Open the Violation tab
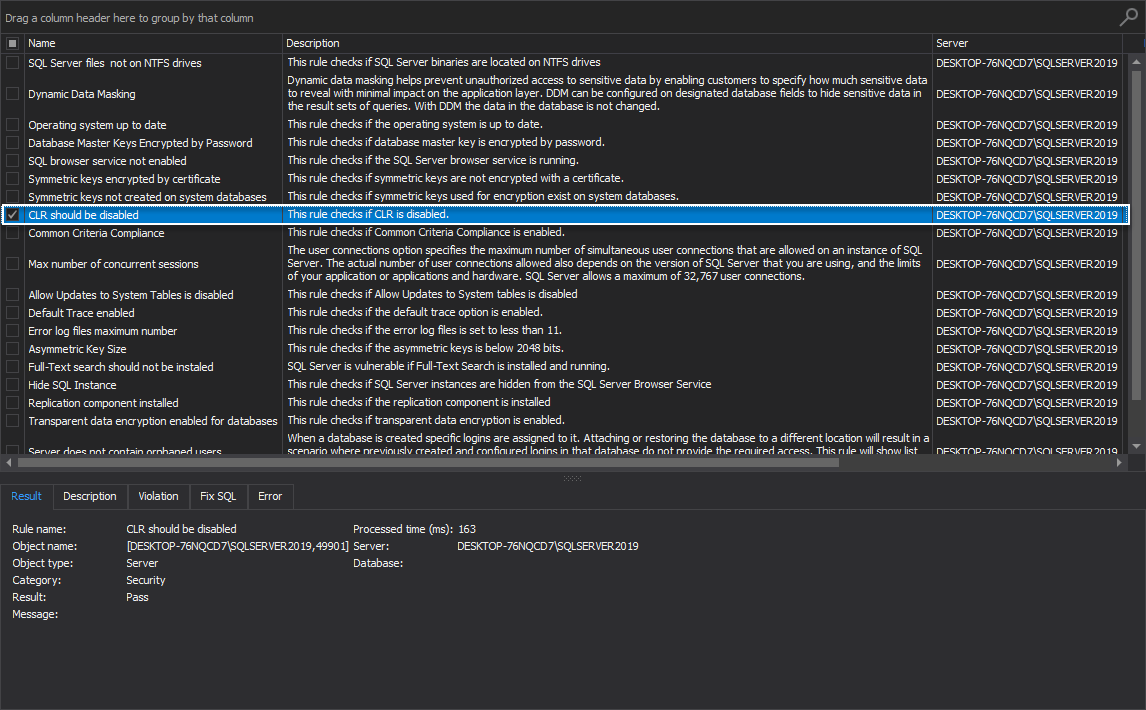 (x=159, y=496)
